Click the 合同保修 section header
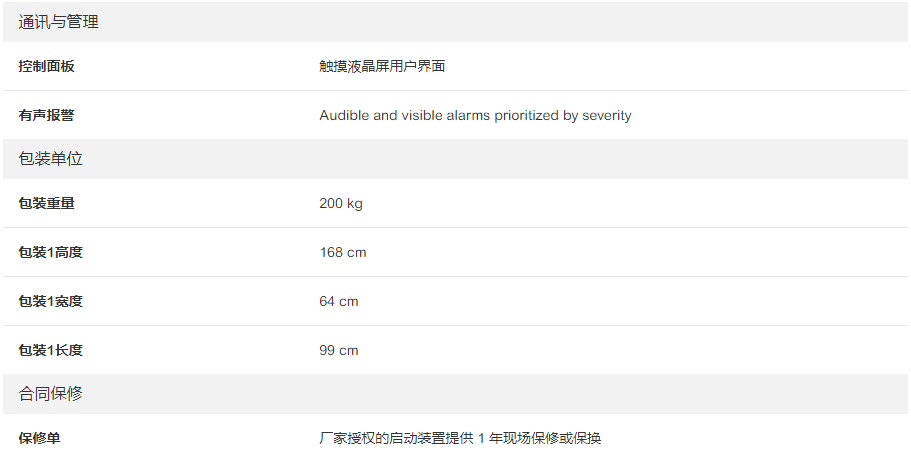The image size is (911, 473). pyautogui.click(x=50, y=394)
